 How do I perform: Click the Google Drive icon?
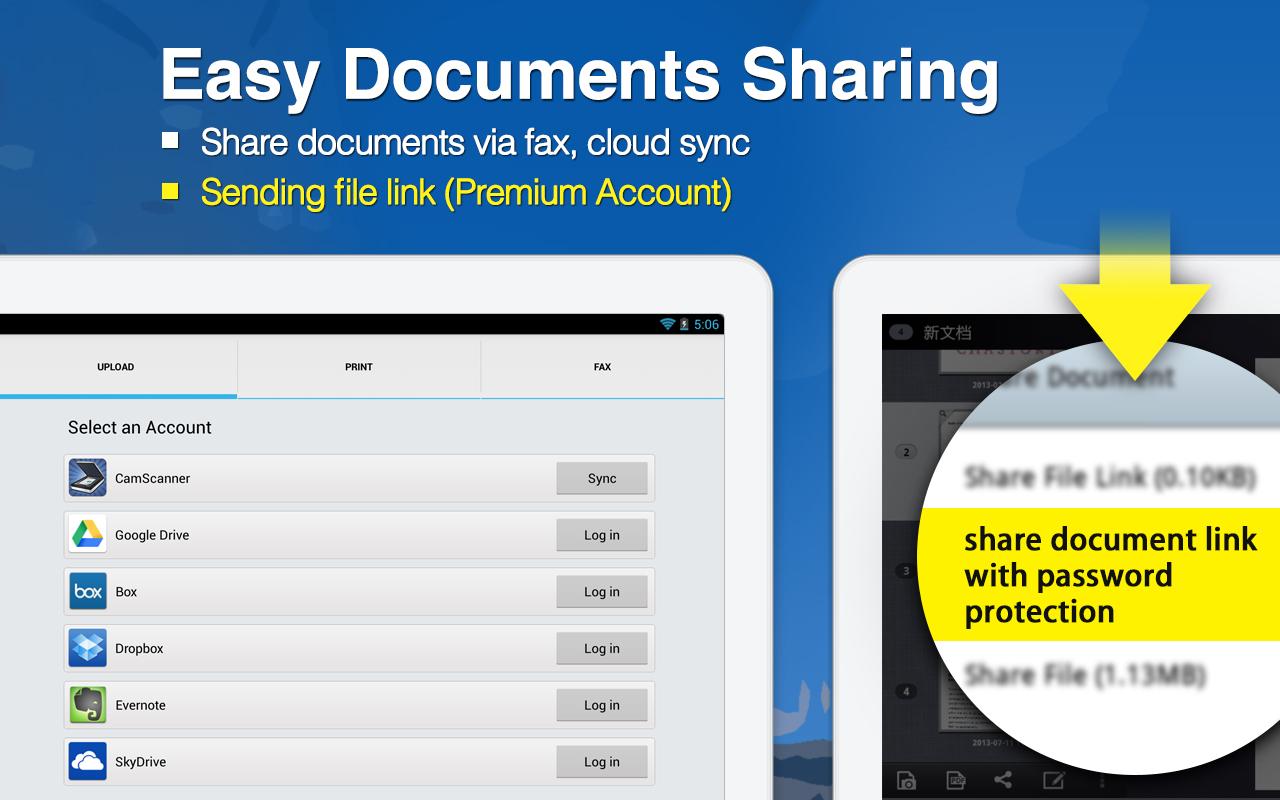coord(88,535)
